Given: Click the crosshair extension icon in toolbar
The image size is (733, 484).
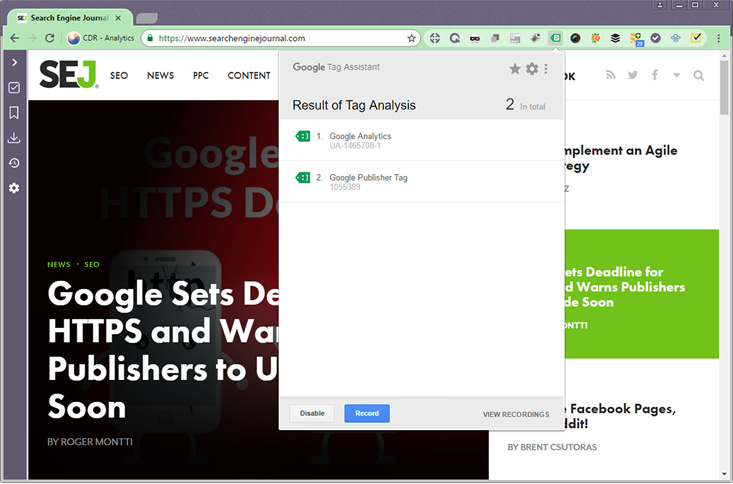Looking at the screenshot, I should pos(435,38).
